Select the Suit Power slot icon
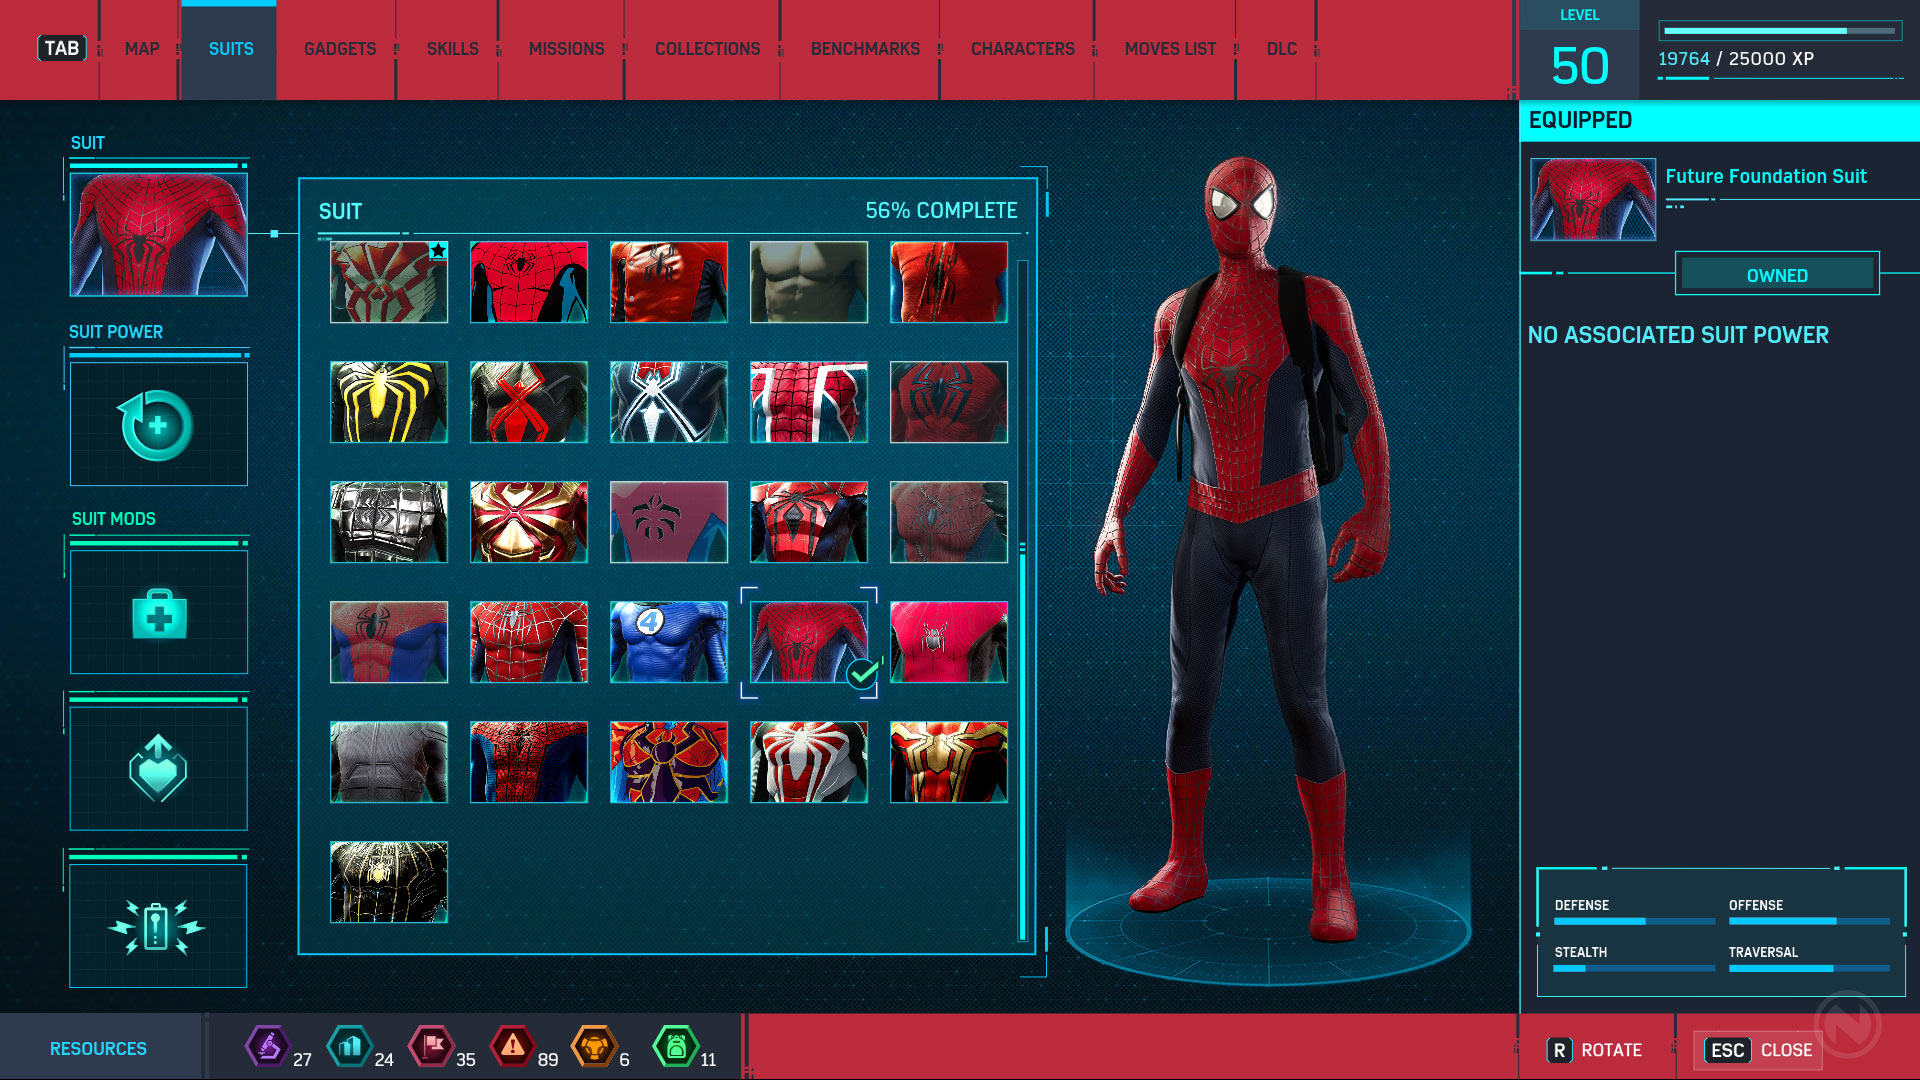Image resolution: width=1920 pixels, height=1080 pixels. tap(158, 424)
